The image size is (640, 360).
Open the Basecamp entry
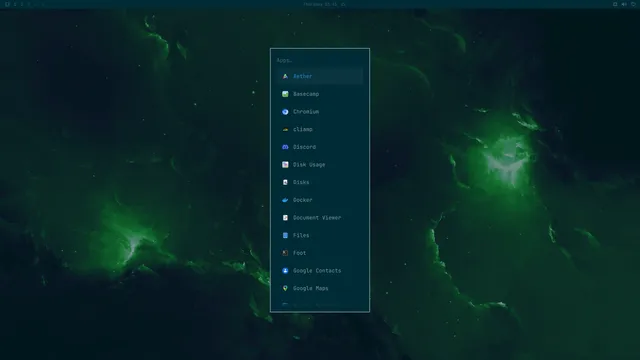(x=320, y=94)
